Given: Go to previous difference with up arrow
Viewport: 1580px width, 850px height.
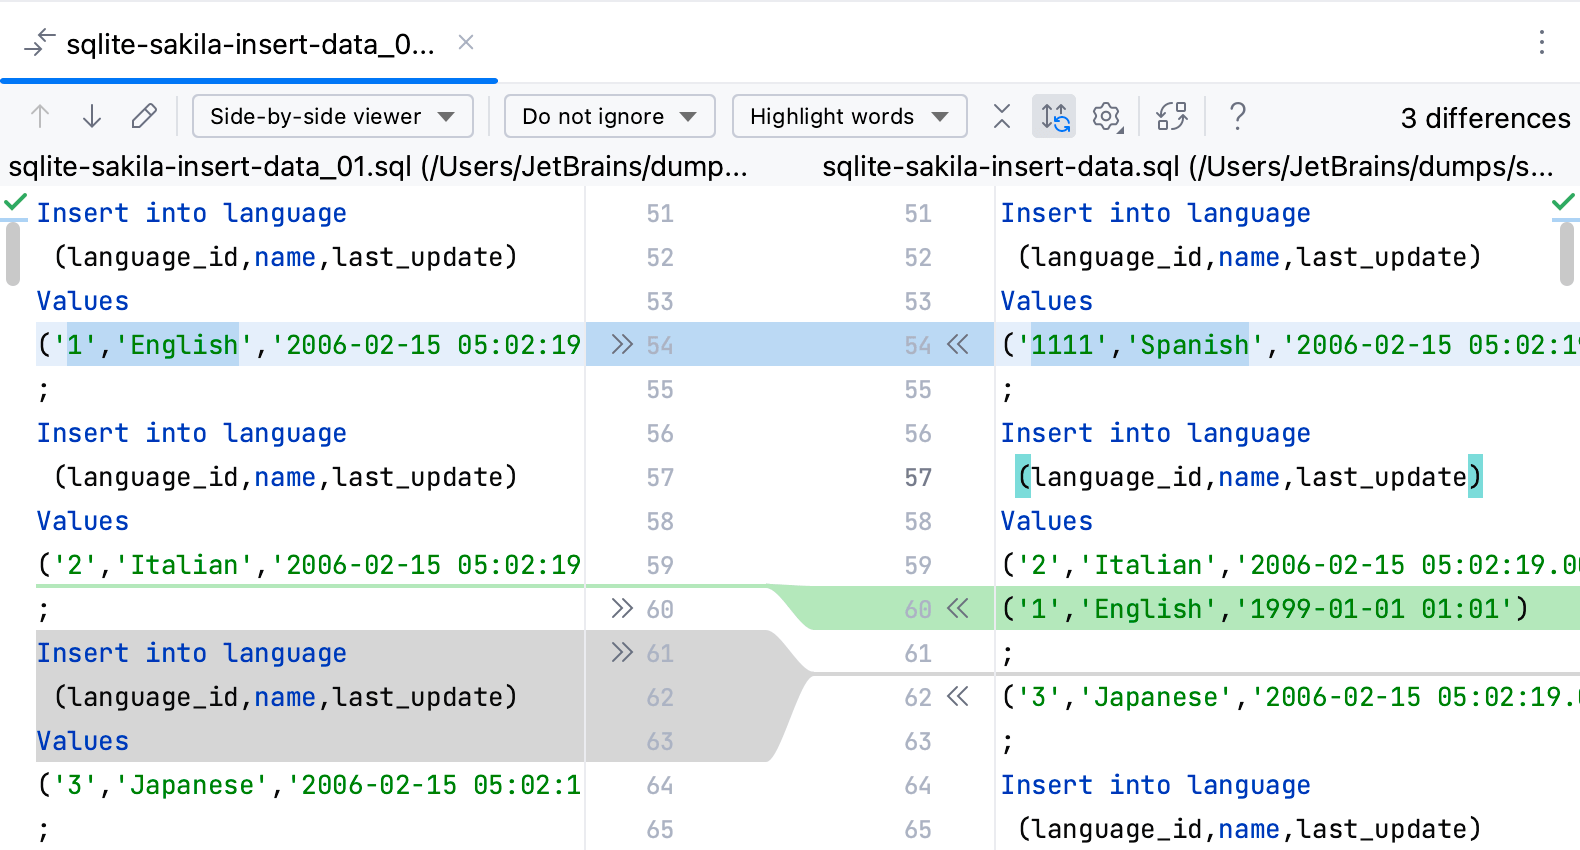Looking at the screenshot, I should (40, 117).
